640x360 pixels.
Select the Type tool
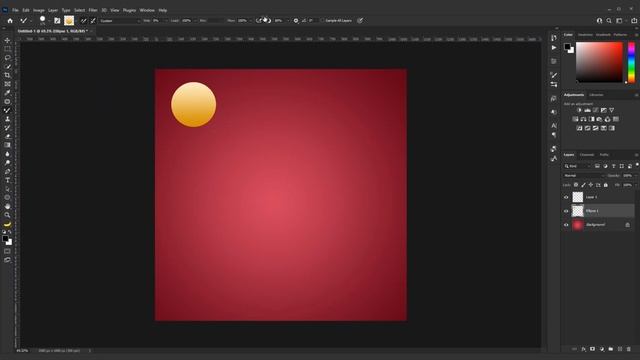tap(7, 180)
